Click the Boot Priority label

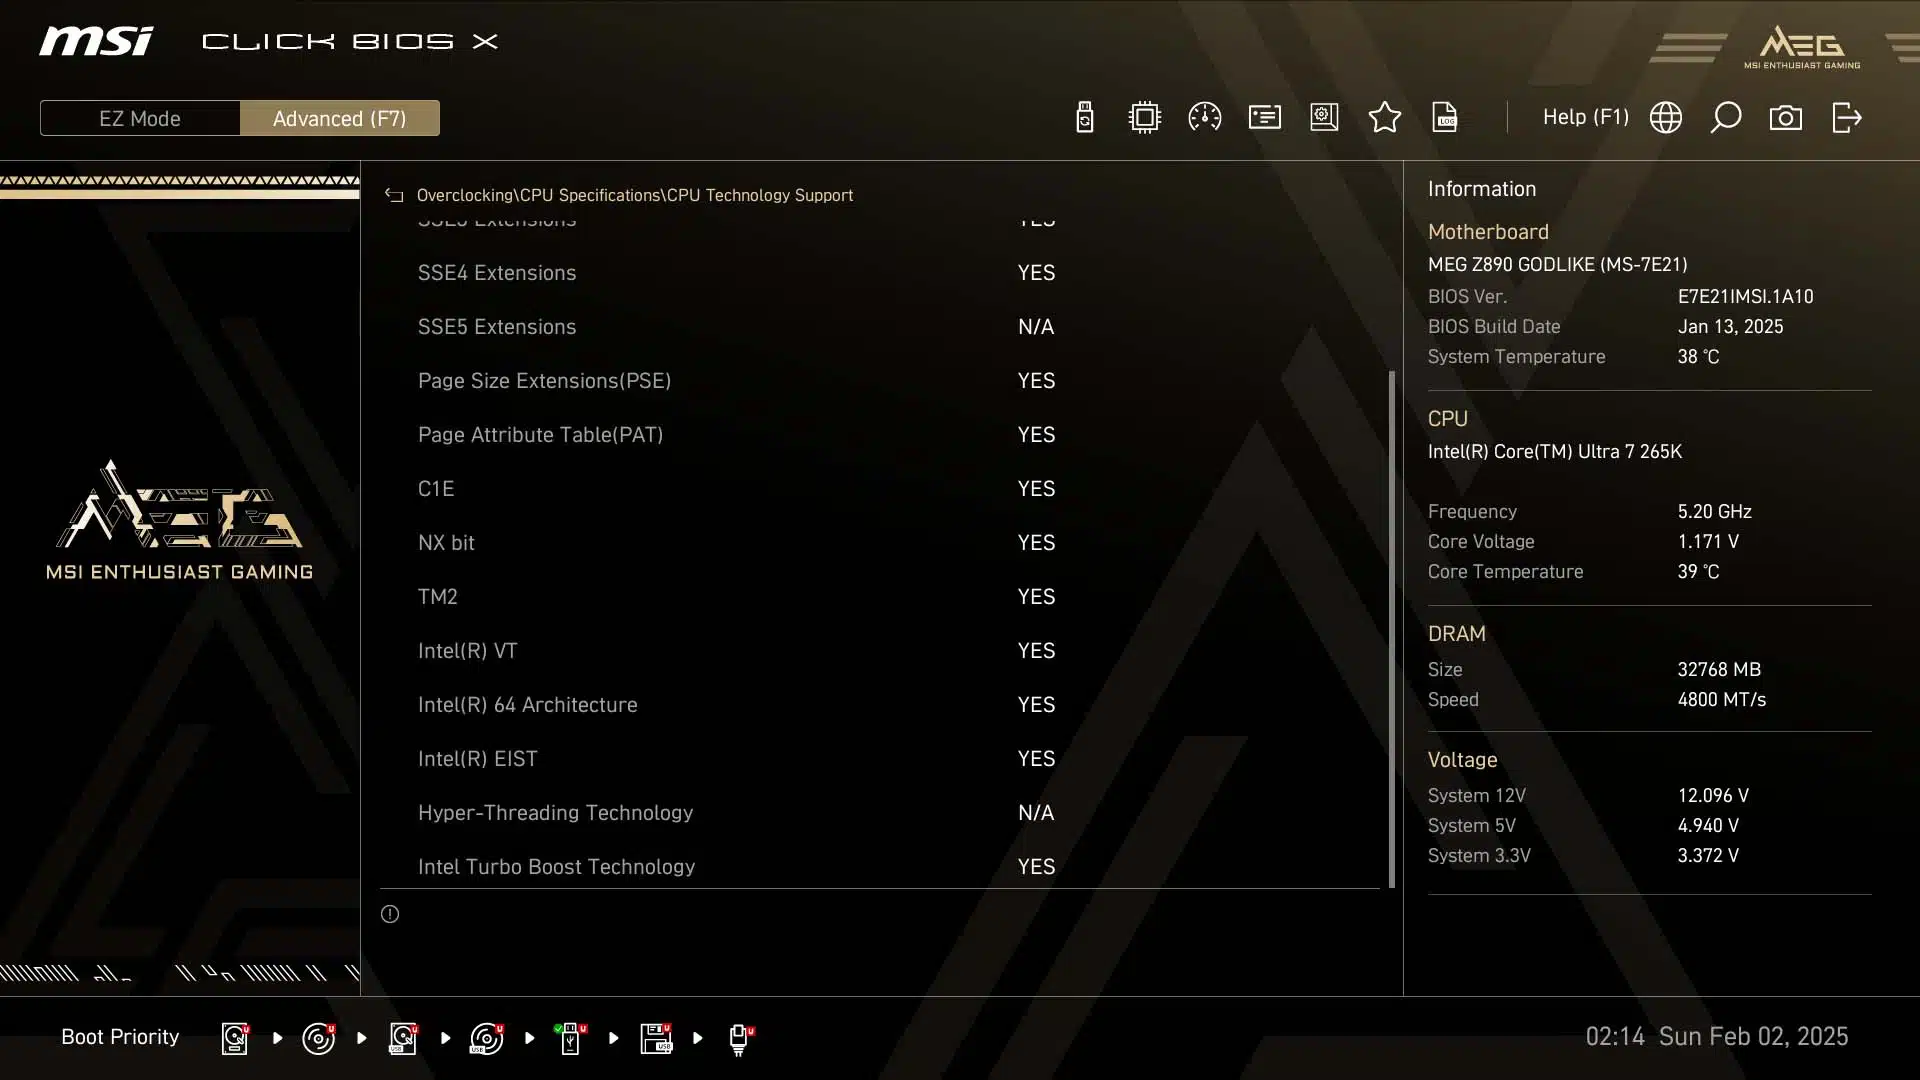120,1037
